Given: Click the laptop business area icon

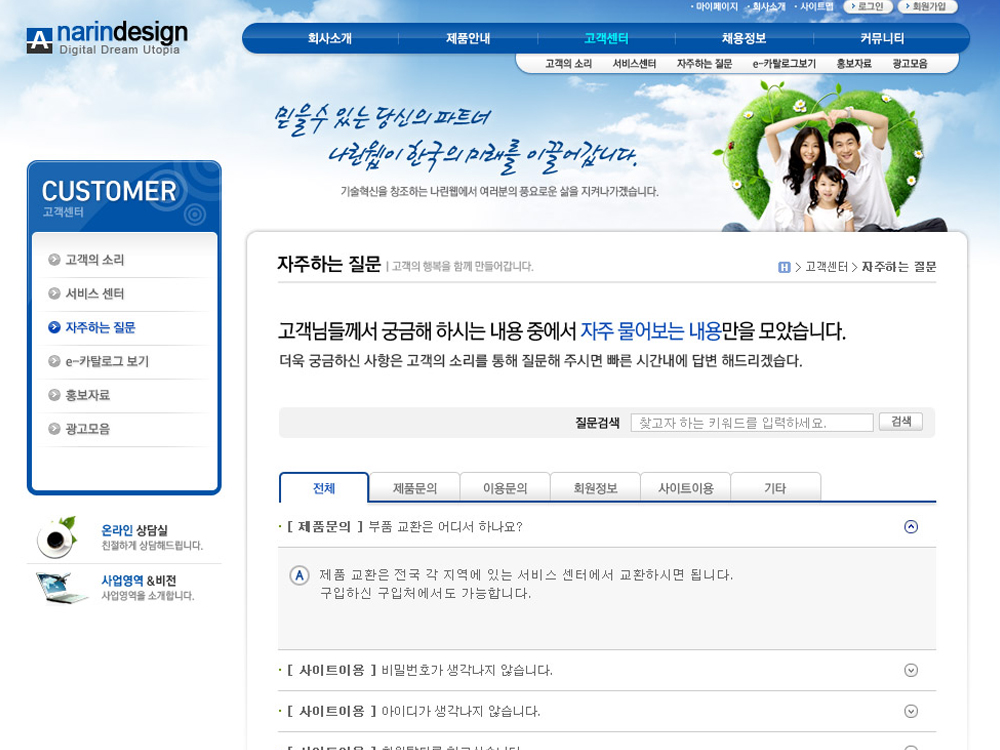Looking at the screenshot, I should (60, 587).
